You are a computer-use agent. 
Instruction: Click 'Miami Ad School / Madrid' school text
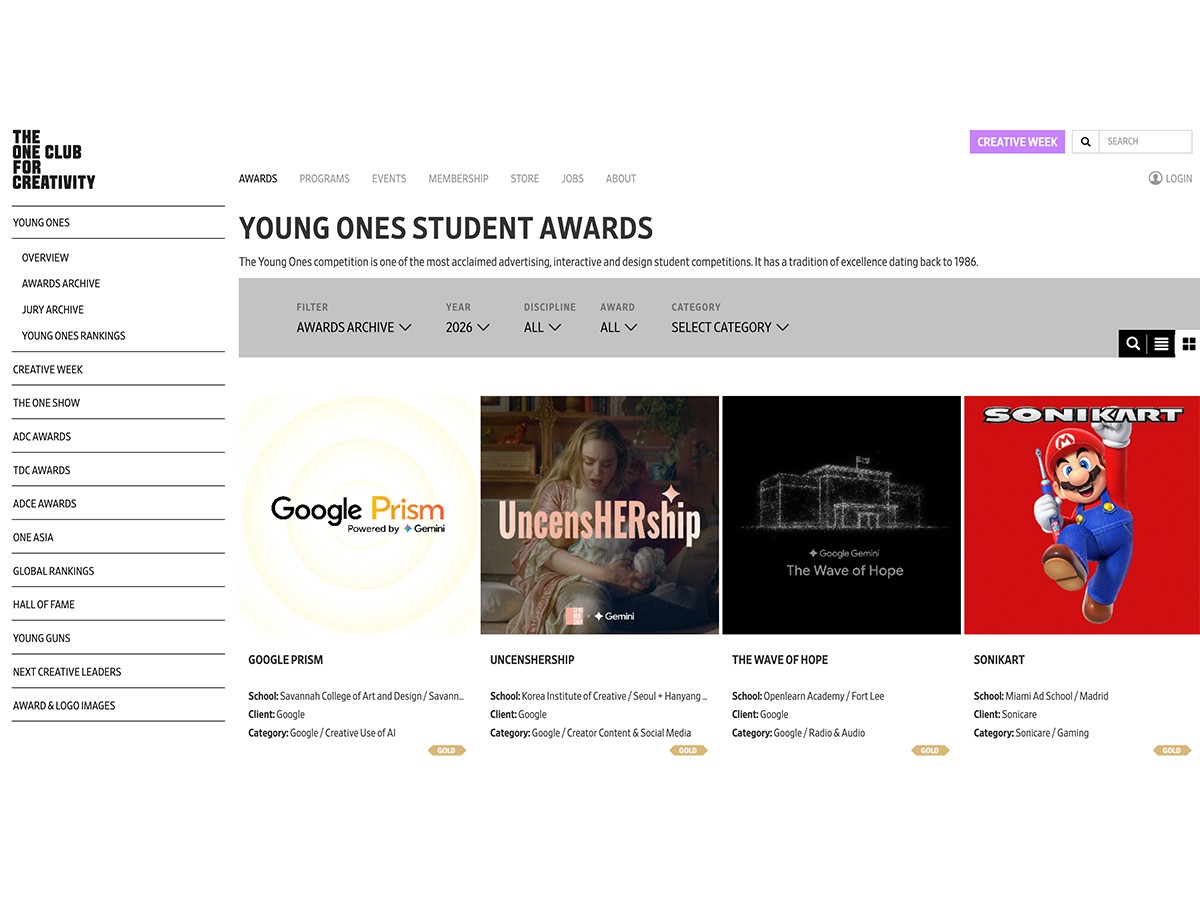tap(1057, 696)
